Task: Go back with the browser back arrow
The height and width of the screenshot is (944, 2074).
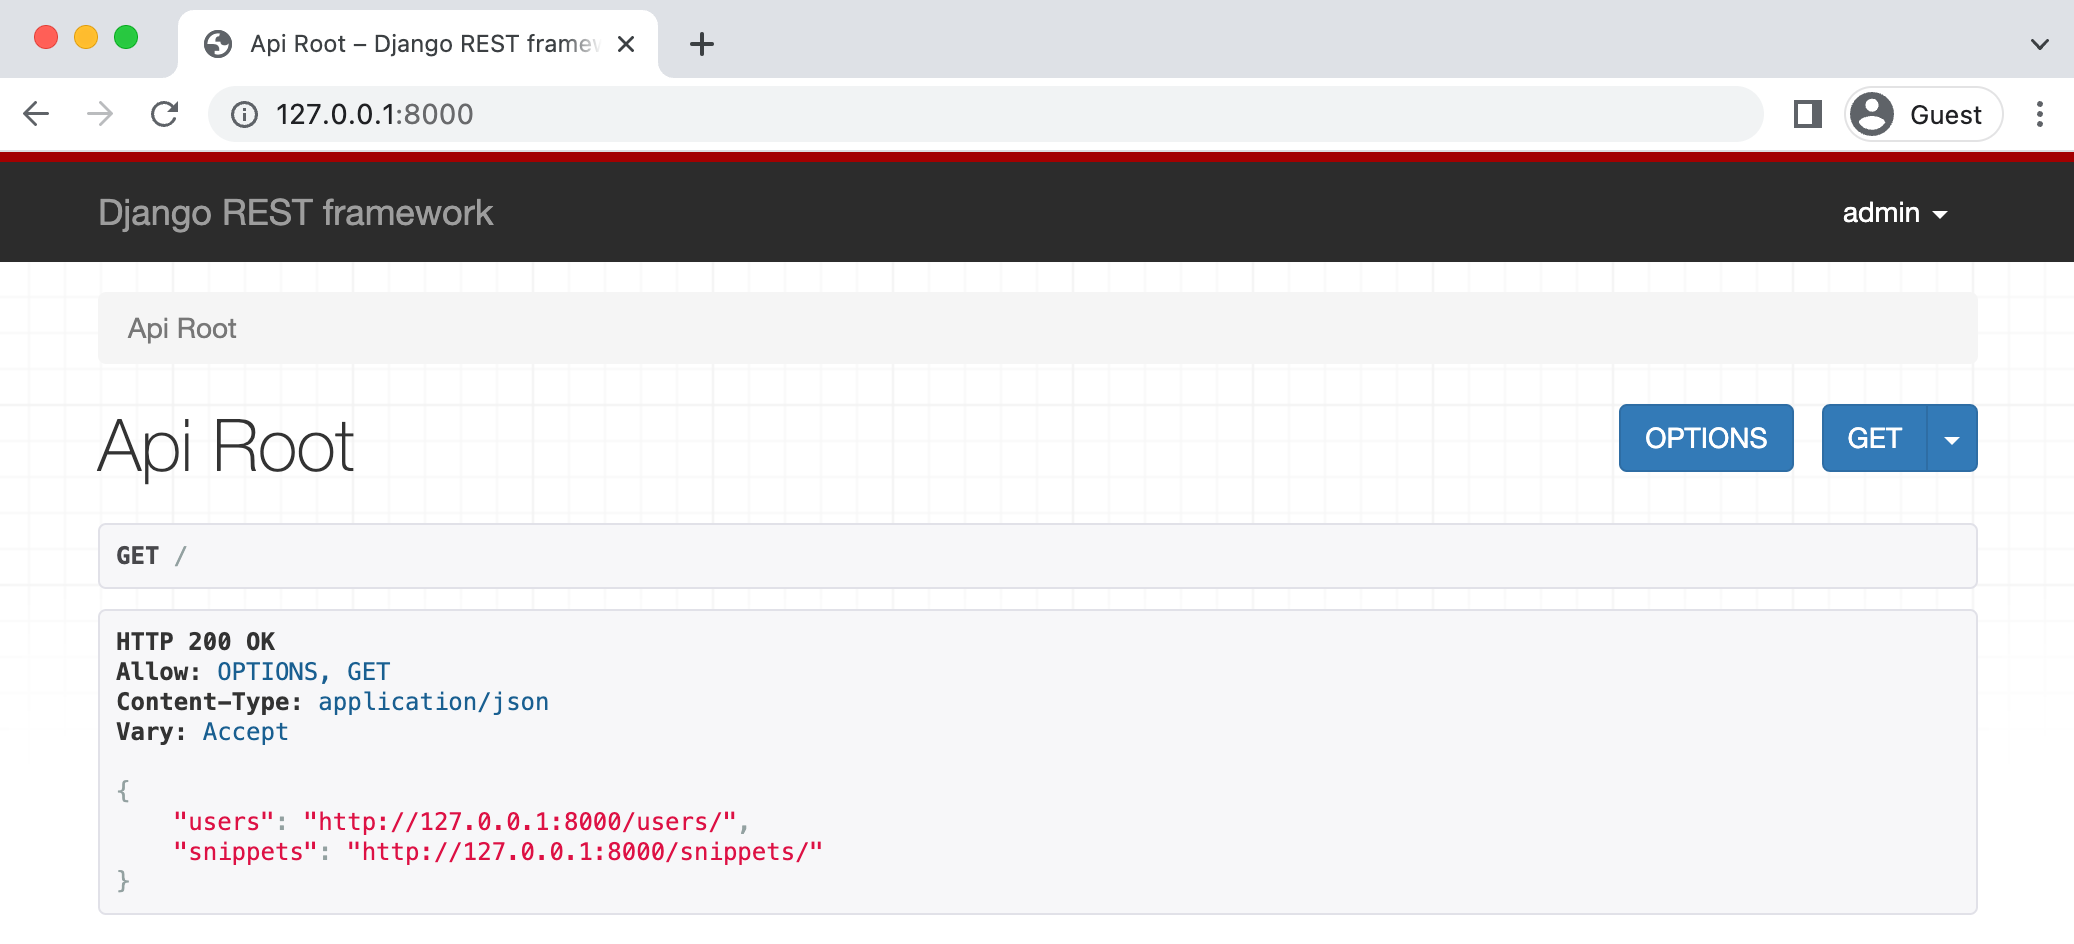Action: pyautogui.click(x=36, y=114)
